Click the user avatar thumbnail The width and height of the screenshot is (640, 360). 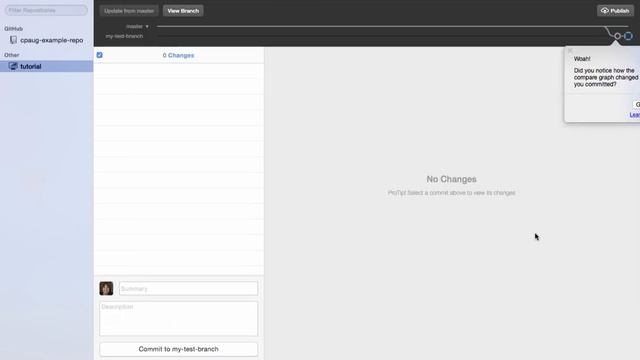tap(106, 289)
